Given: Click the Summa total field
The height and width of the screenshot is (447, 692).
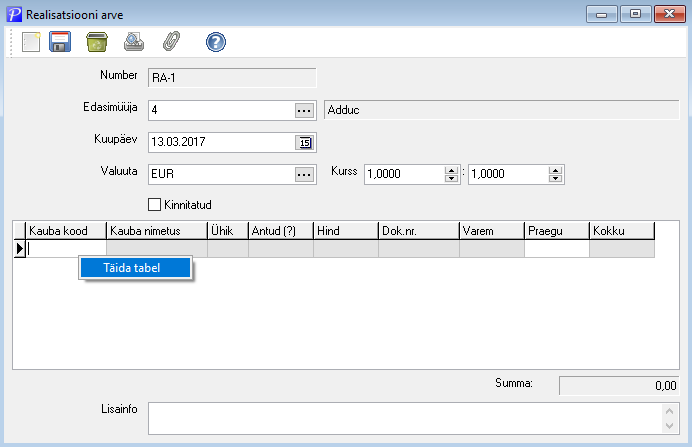Looking at the screenshot, I should point(619,386).
